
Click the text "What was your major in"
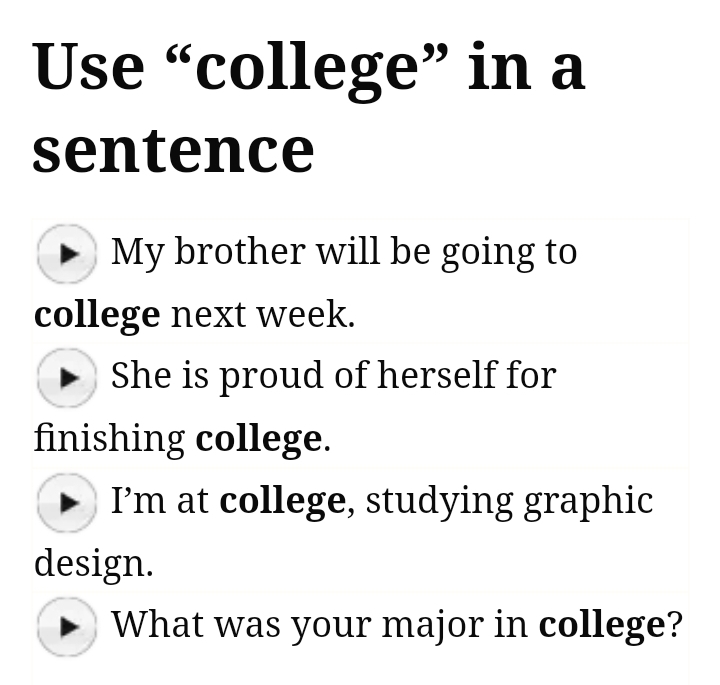319,624
